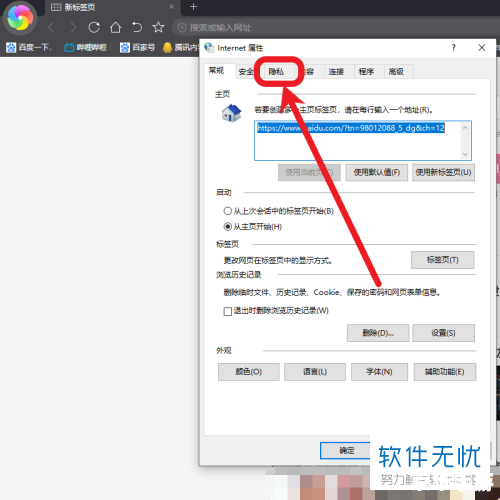Click the Internet 属性 title bar icon
Viewport: 500px width, 500px height.
[209, 48]
